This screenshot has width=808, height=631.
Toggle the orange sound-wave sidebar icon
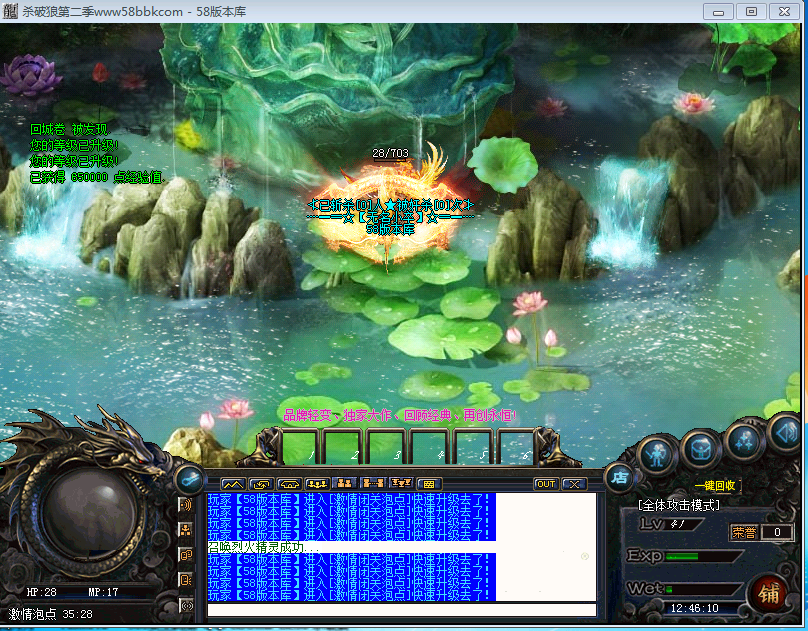pos(186,505)
